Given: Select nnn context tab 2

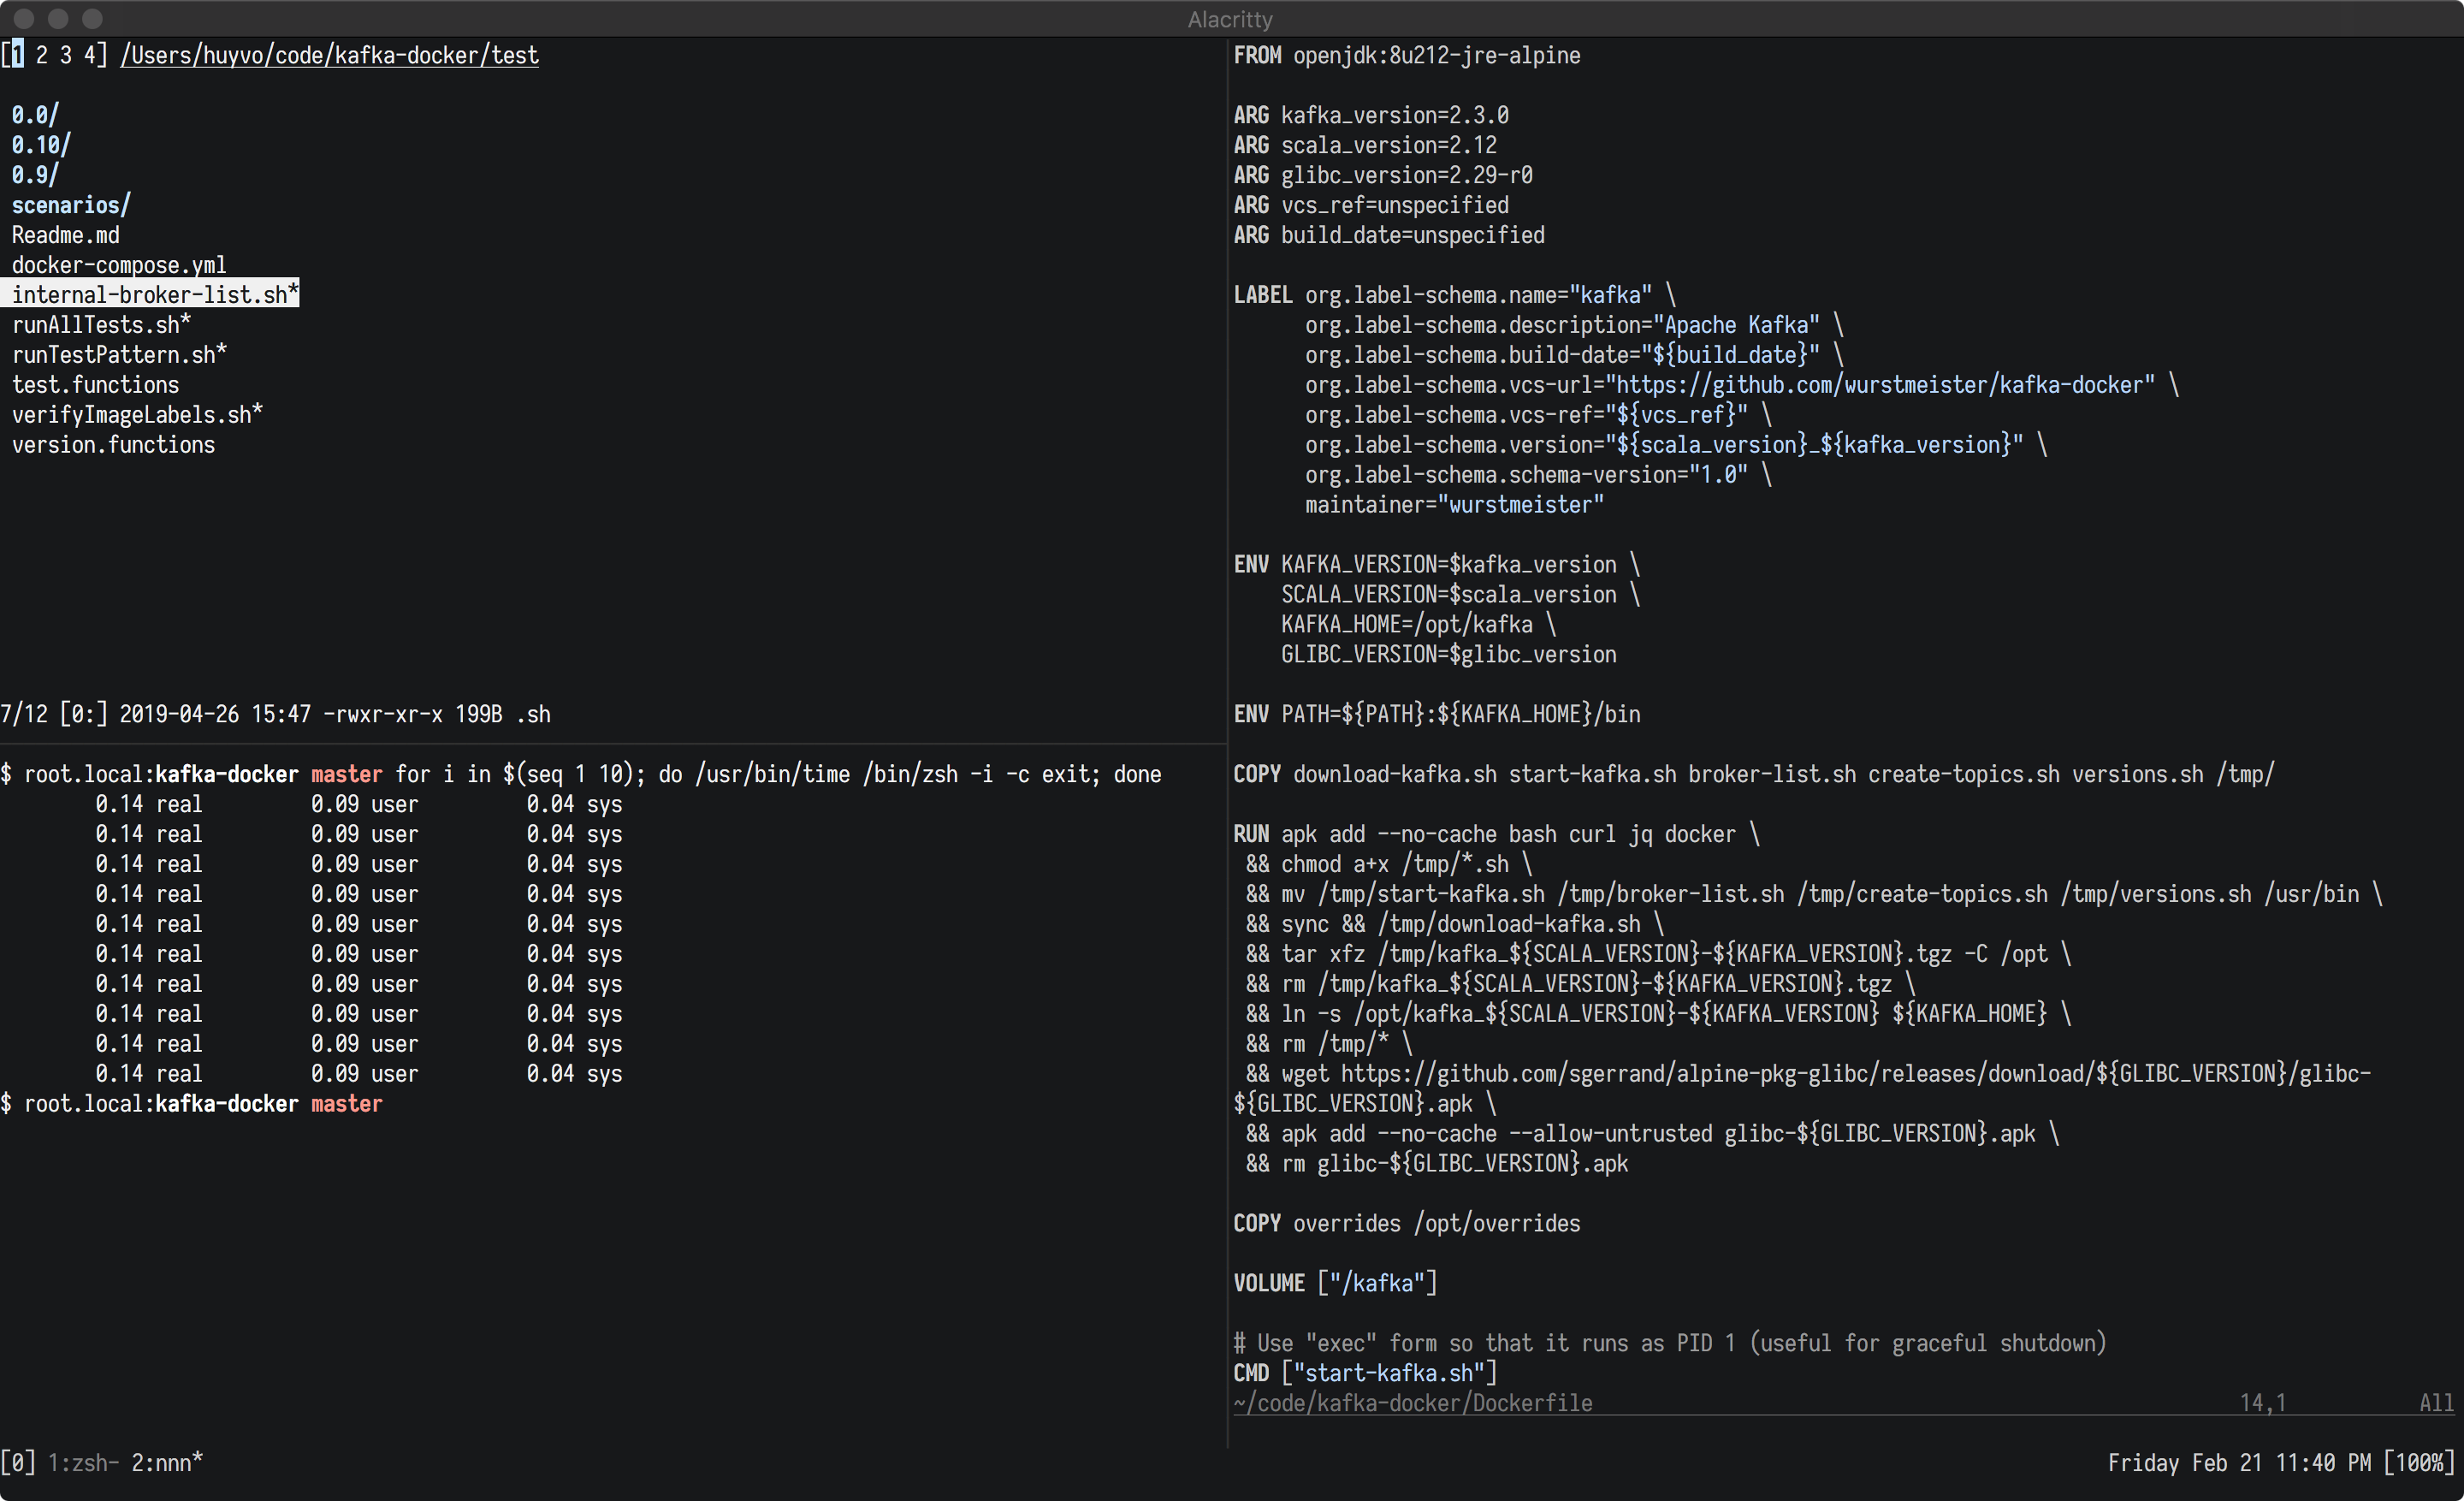Looking at the screenshot, I should (42, 55).
